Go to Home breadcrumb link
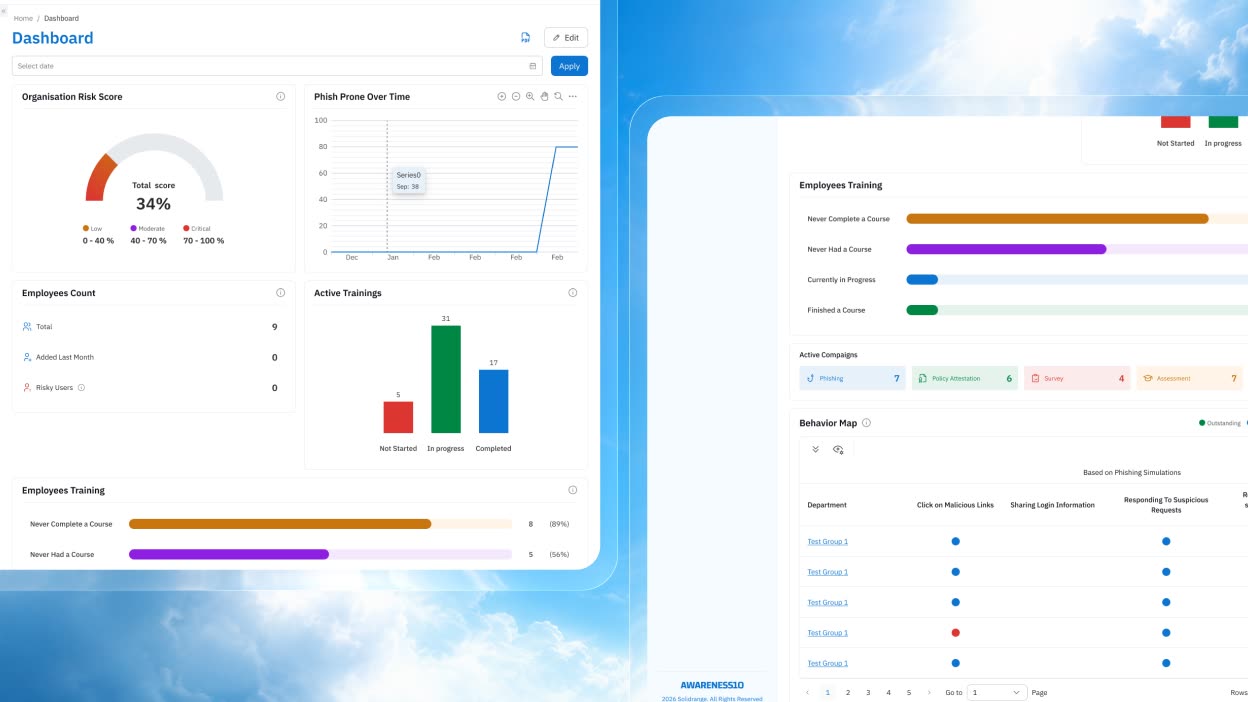 pos(23,18)
